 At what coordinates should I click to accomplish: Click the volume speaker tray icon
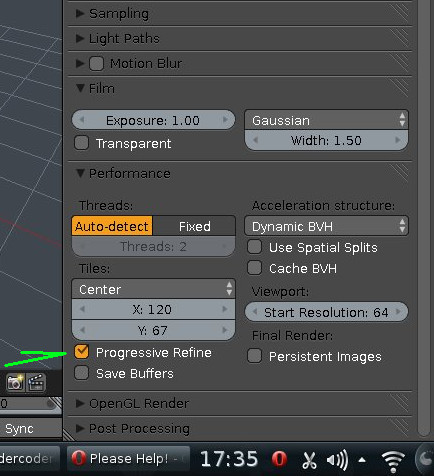tap(337, 460)
